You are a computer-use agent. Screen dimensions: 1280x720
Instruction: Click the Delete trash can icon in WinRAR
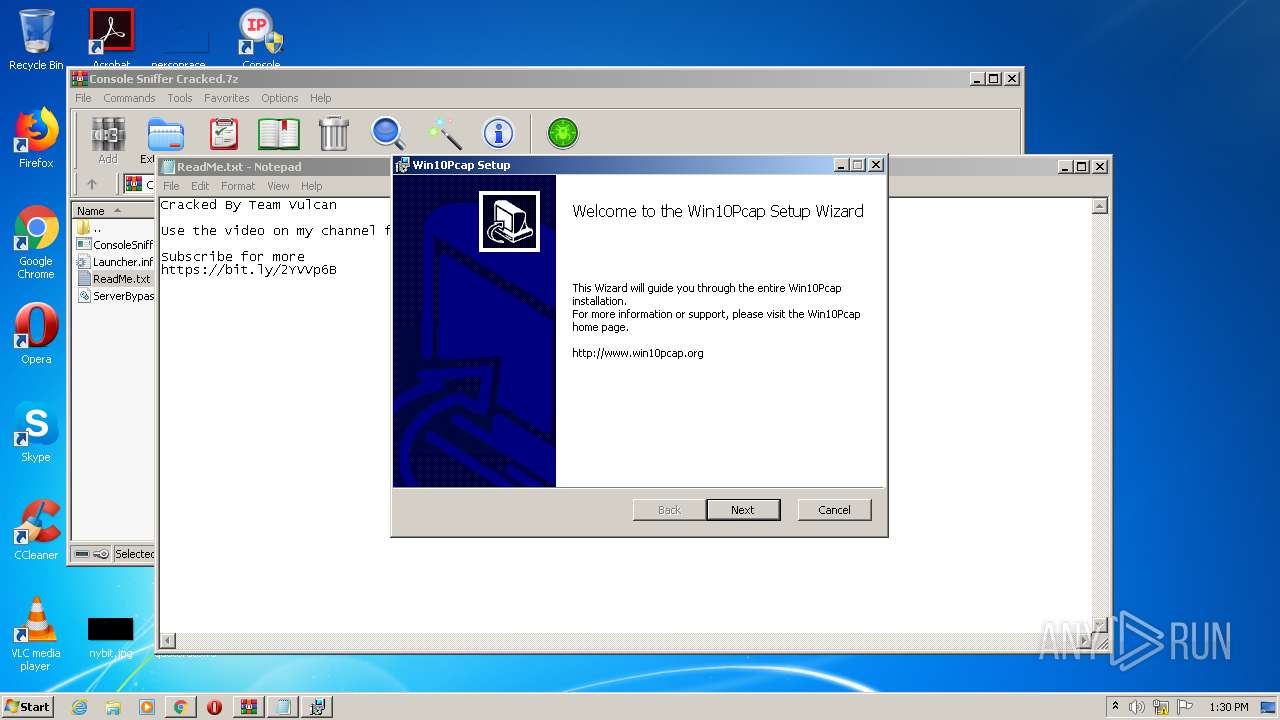point(333,134)
